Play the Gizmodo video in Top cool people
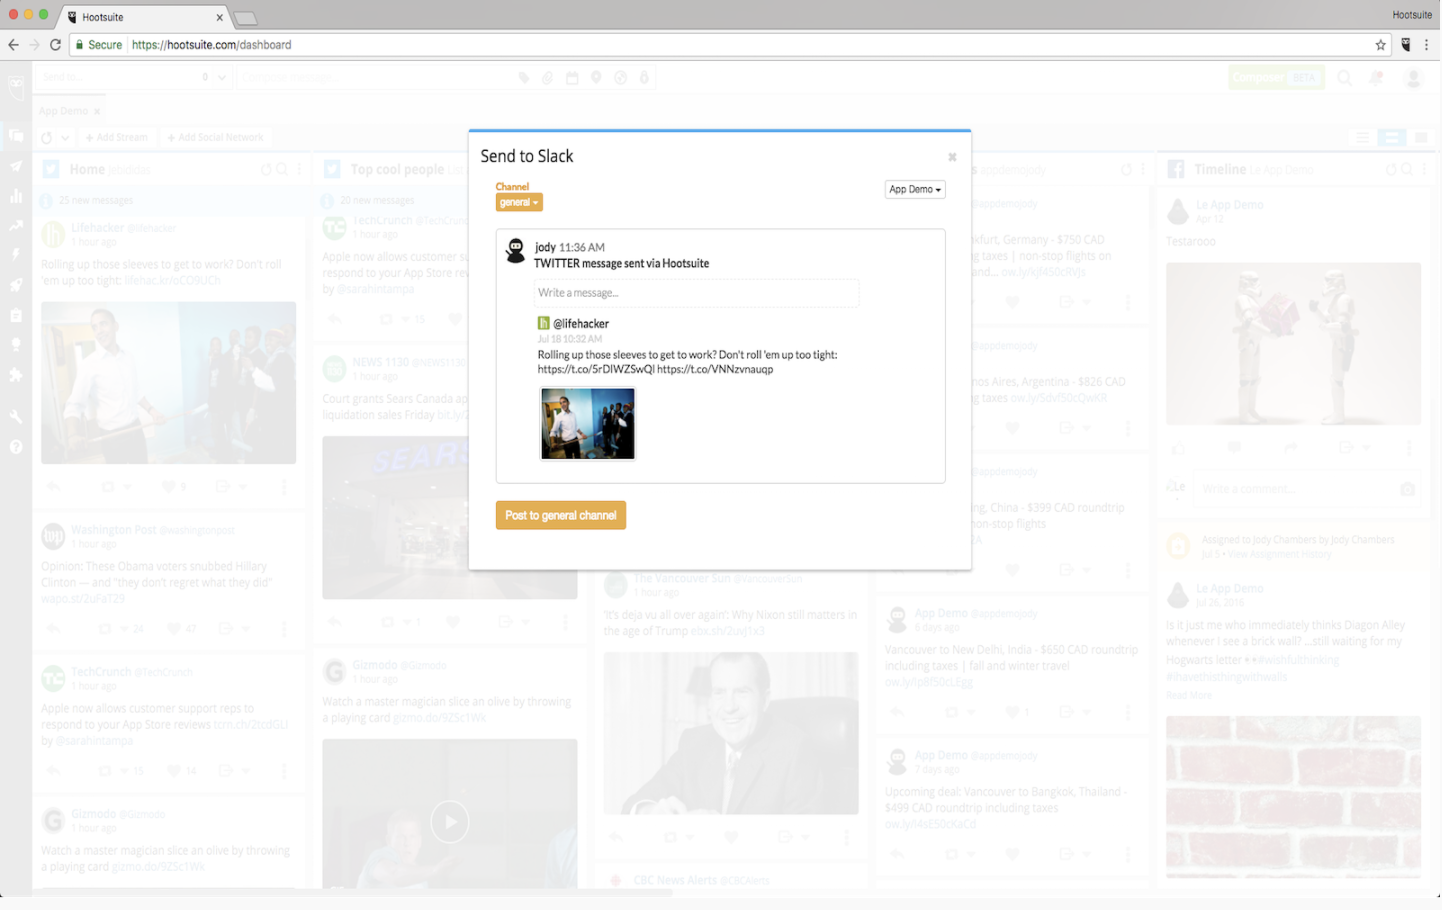1442x910 pixels. coord(450,822)
